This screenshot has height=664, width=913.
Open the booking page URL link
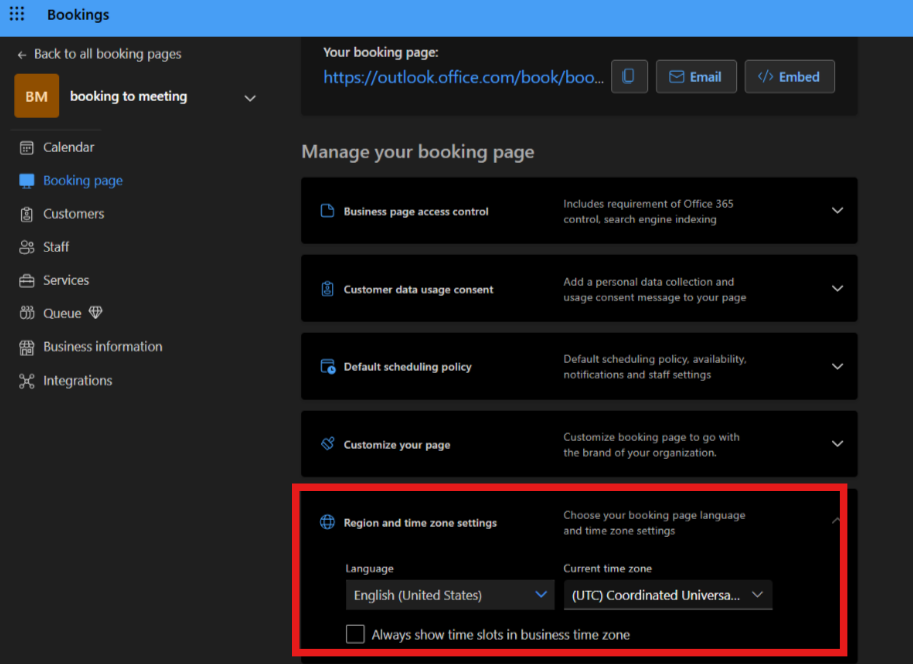(x=463, y=77)
